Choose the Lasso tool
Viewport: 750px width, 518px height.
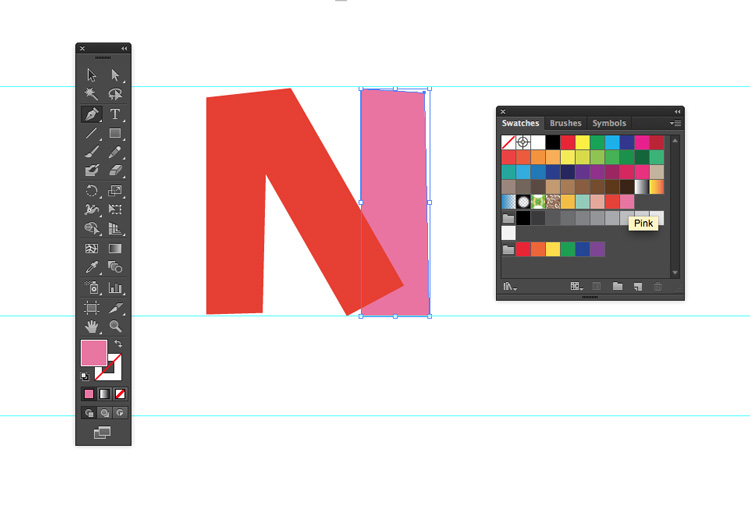pyautogui.click(x=115, y=94)
